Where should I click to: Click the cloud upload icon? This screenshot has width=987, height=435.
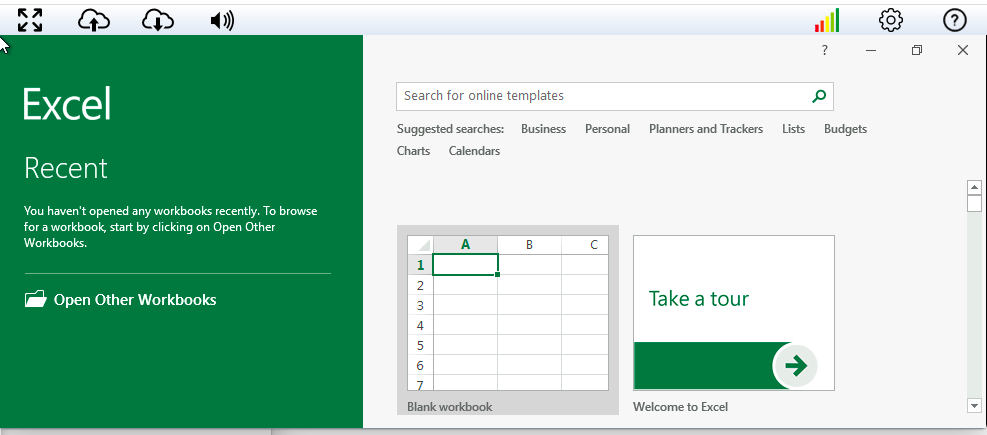[x=94, y=21]
